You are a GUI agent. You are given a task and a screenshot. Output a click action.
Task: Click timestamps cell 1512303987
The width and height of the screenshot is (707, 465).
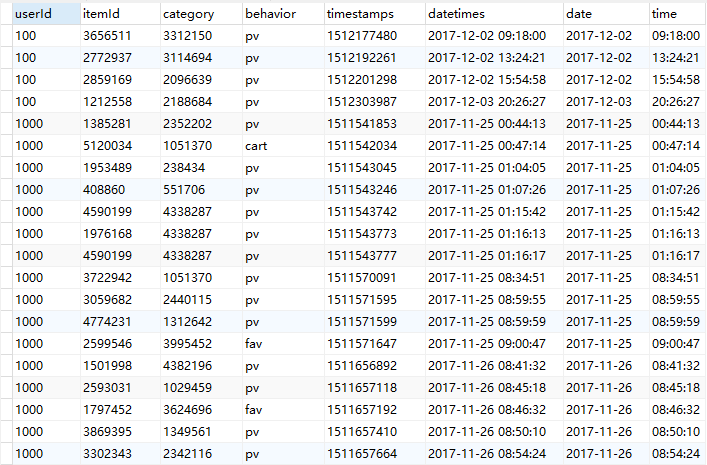pyautogui.click(x=375, y=102)
